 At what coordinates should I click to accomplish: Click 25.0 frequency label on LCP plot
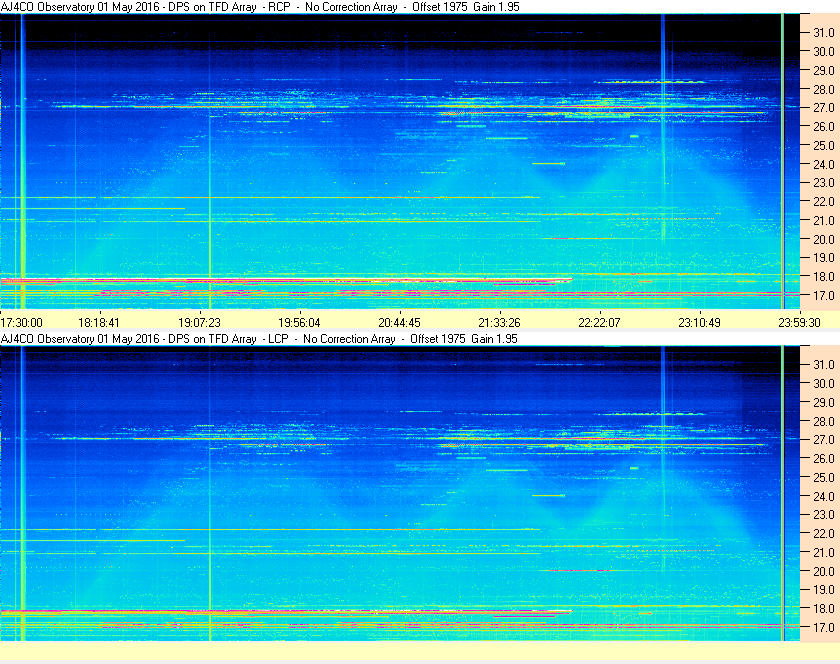(824, 477)
